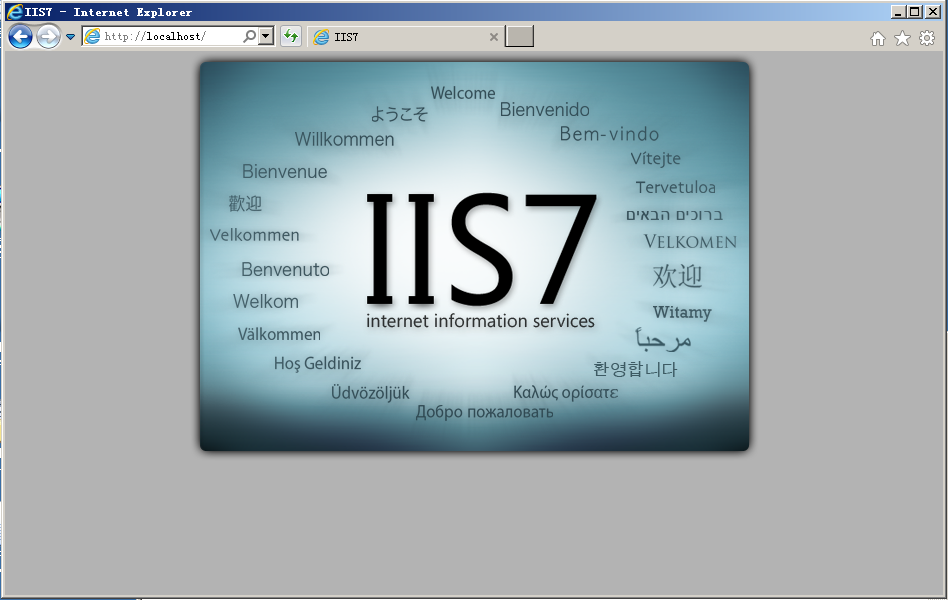Click the 'Hoş Geldiniz' text
The image size is (948, 600).
tap(317, 364)
